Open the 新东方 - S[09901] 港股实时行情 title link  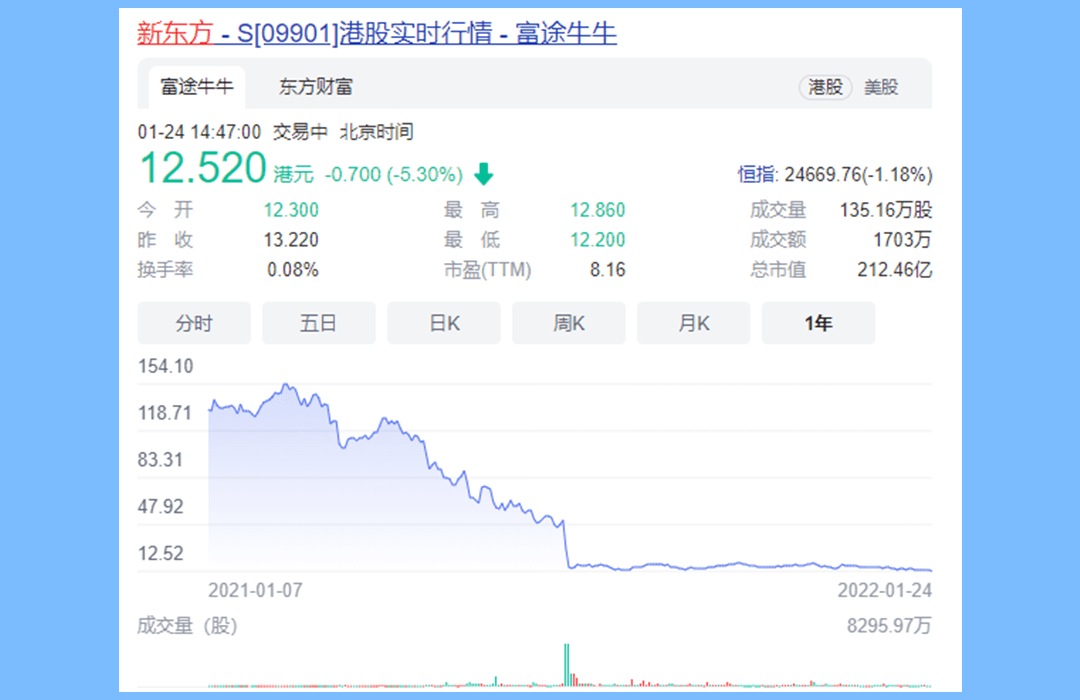click(x=377, y=33)
